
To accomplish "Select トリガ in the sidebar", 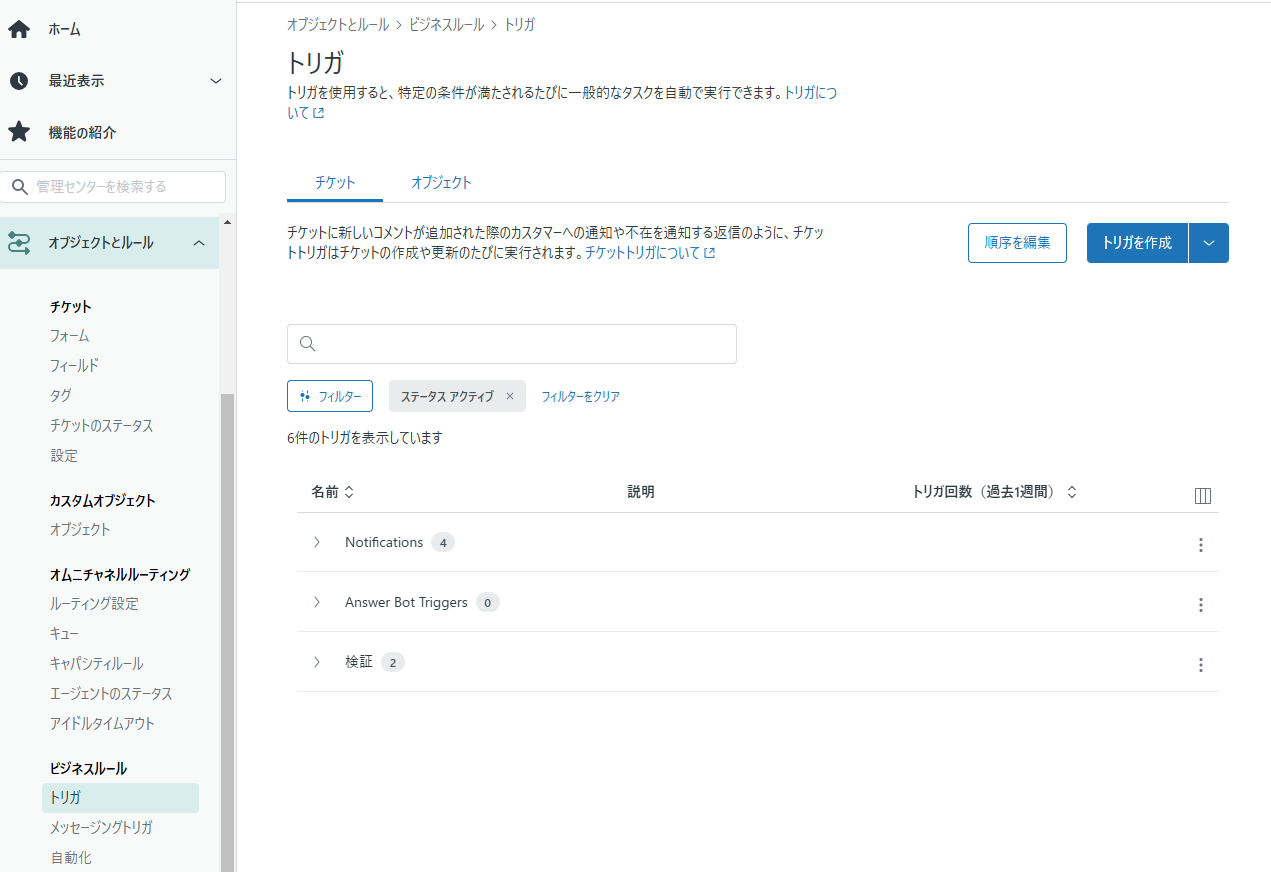I will [x=120, y=798].
